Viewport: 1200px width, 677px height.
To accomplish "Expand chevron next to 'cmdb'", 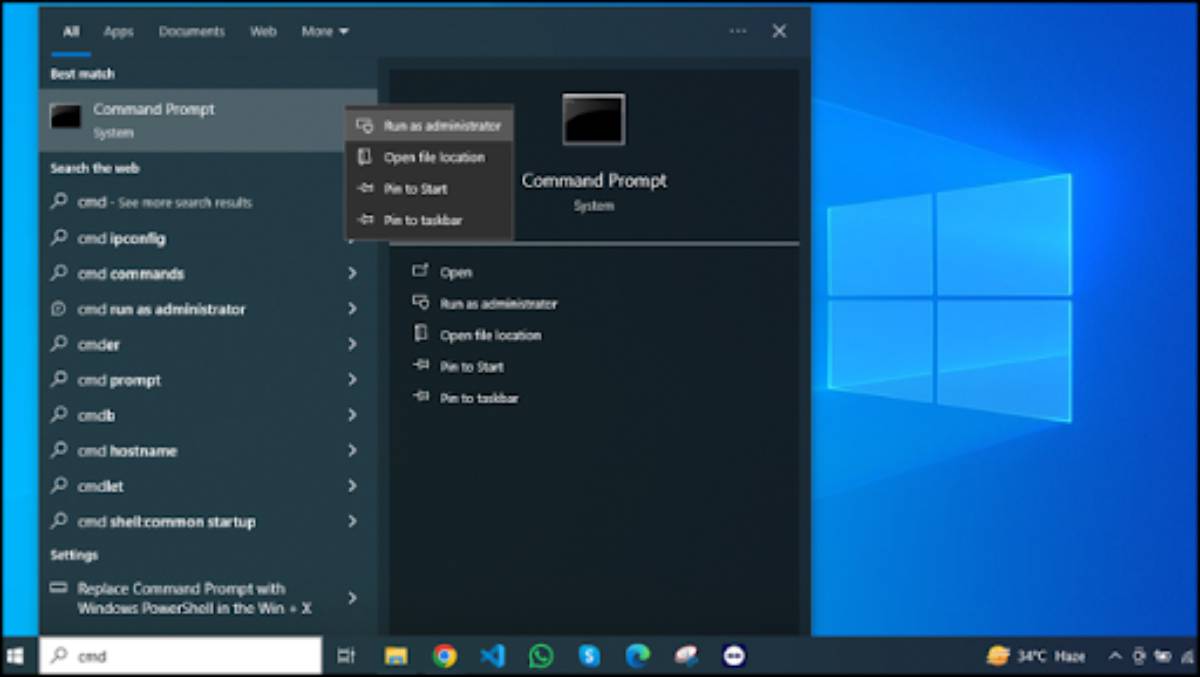I will [352, 415].
